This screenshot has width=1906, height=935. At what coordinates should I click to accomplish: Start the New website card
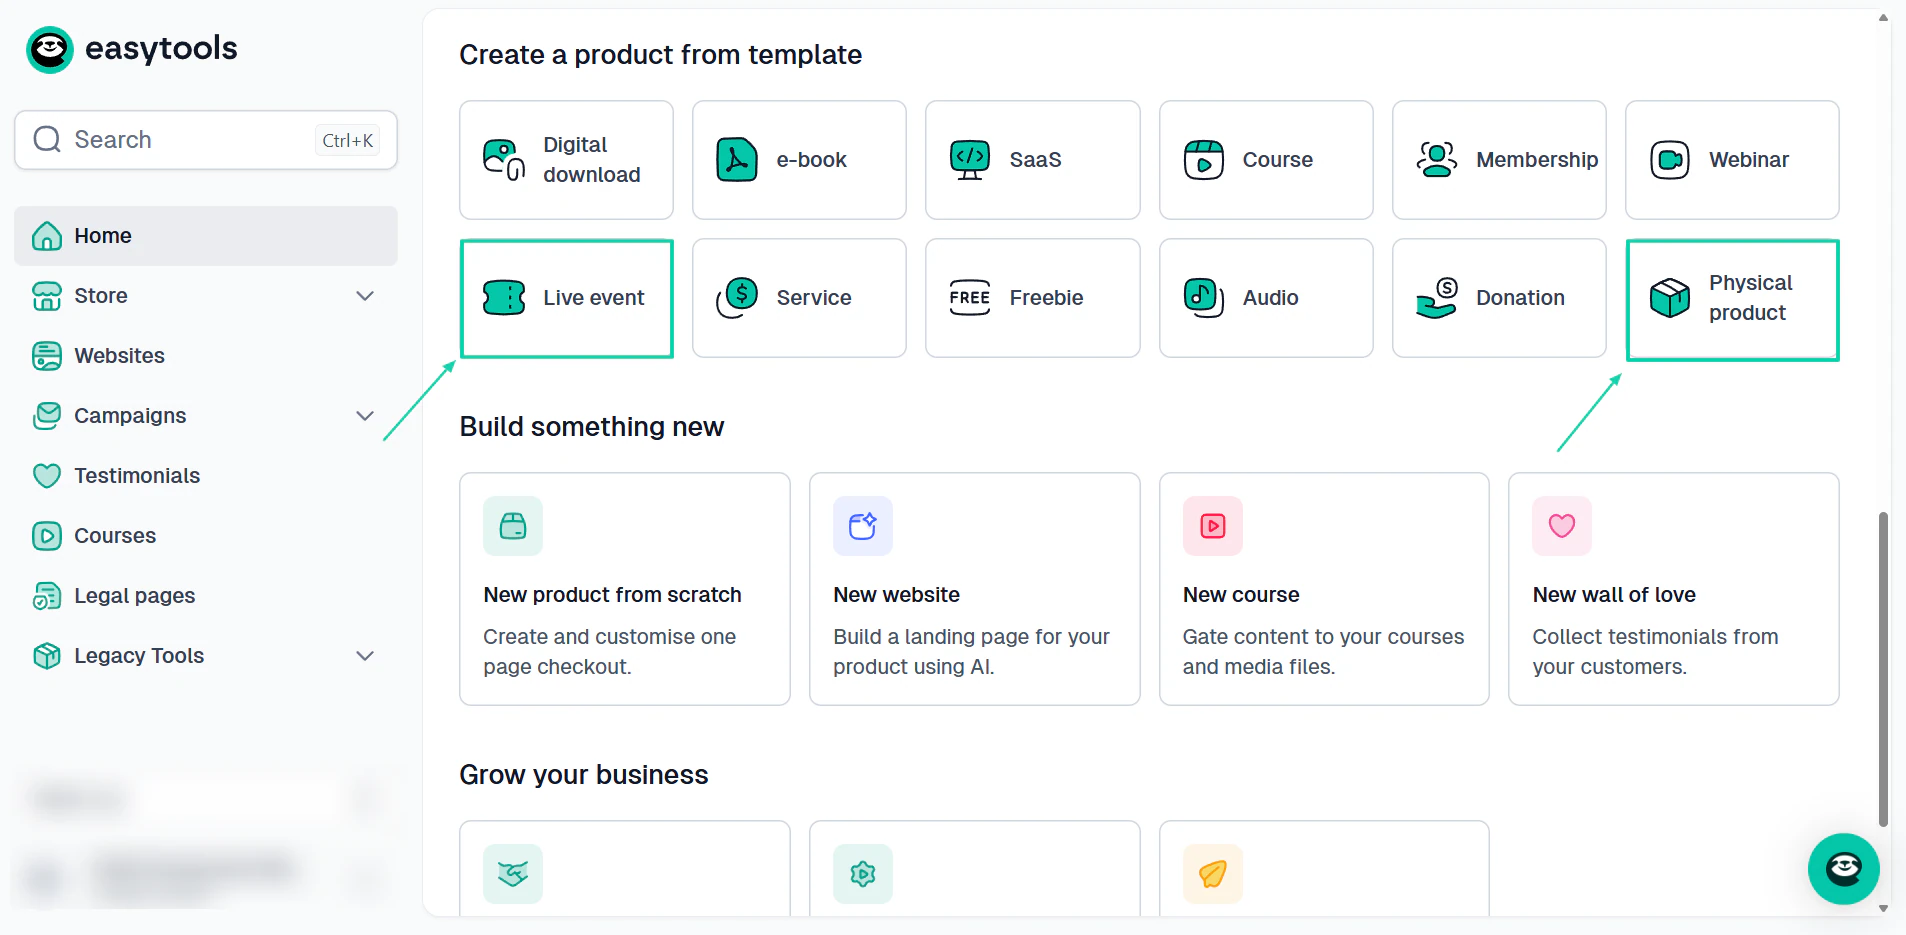(975, 589)
